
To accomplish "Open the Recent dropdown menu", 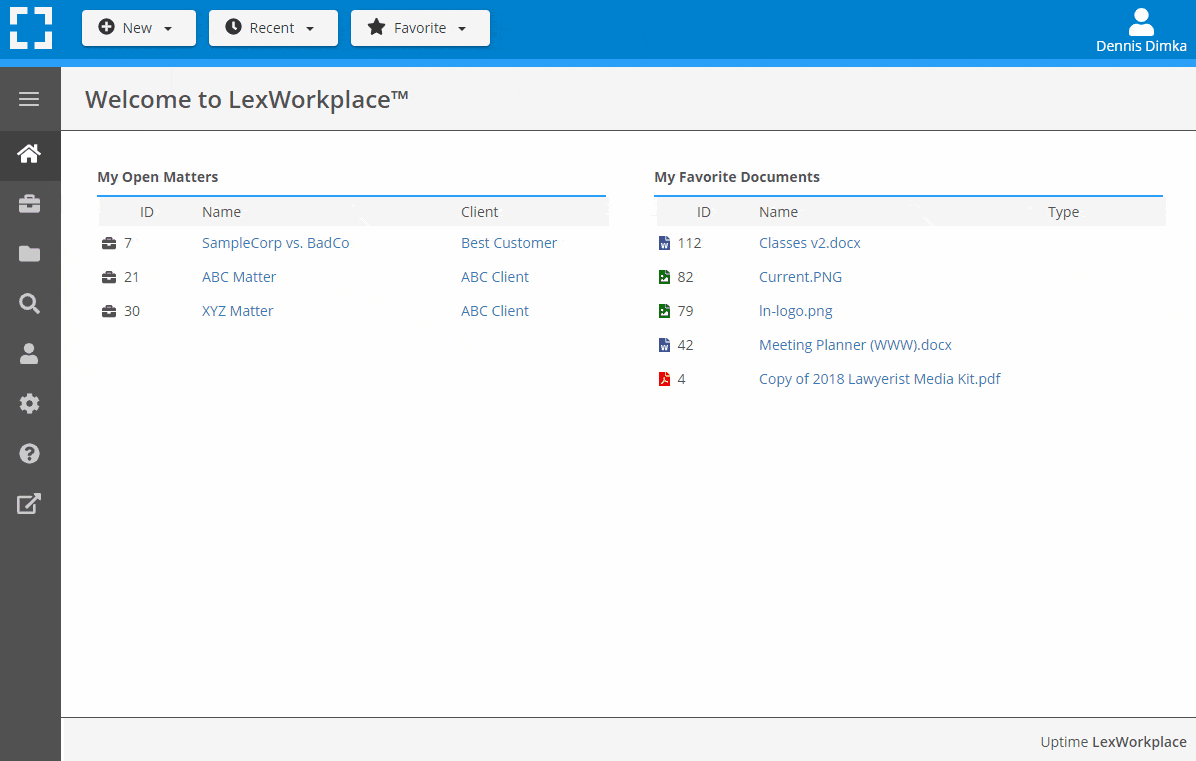I will [x=273, y=28].
